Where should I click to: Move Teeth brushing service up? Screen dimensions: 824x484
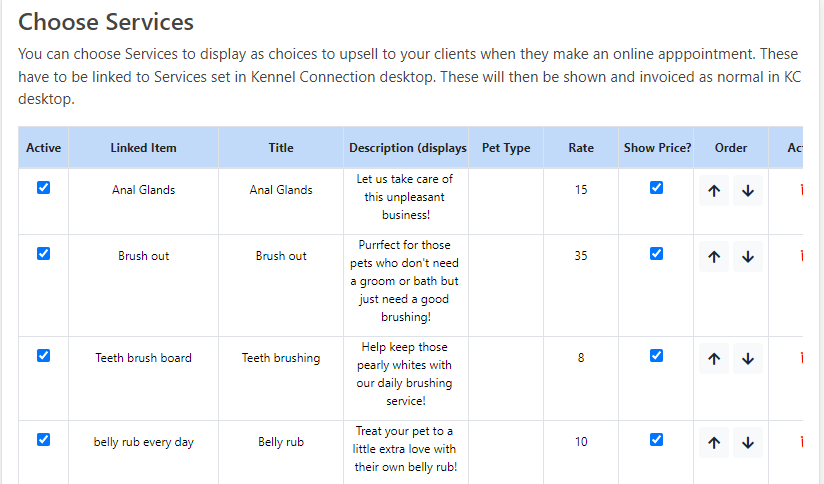tap(714, 359)
